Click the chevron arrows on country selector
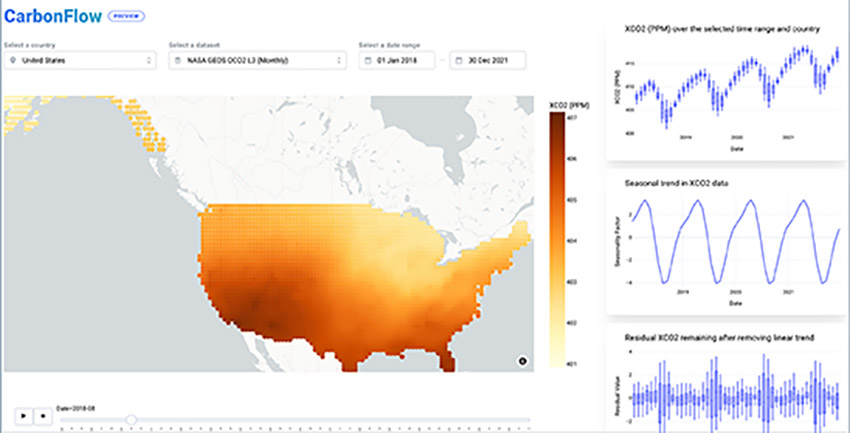This screenshot has width=850, height=433. 149,61
